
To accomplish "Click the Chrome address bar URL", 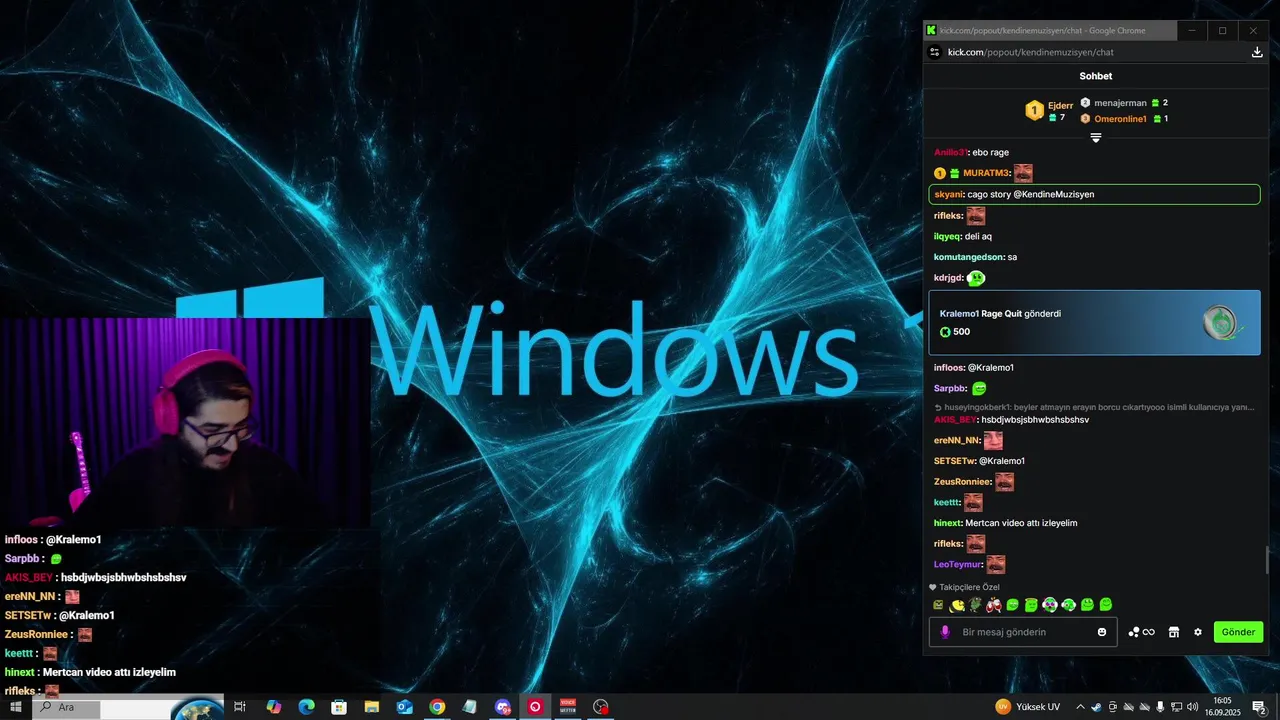I will 1030,52.
